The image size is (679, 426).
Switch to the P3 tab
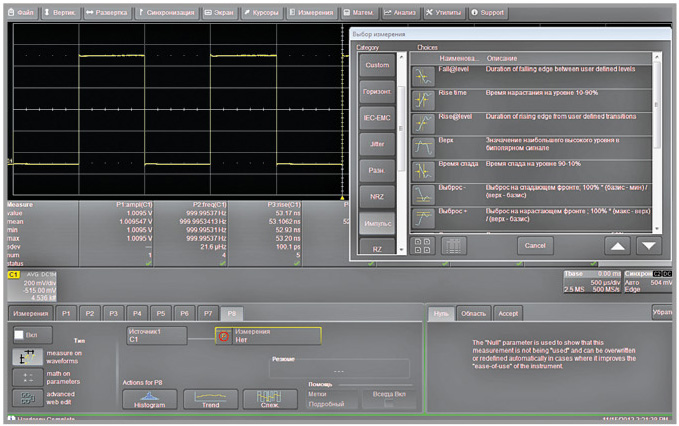(x=113, y=313)
